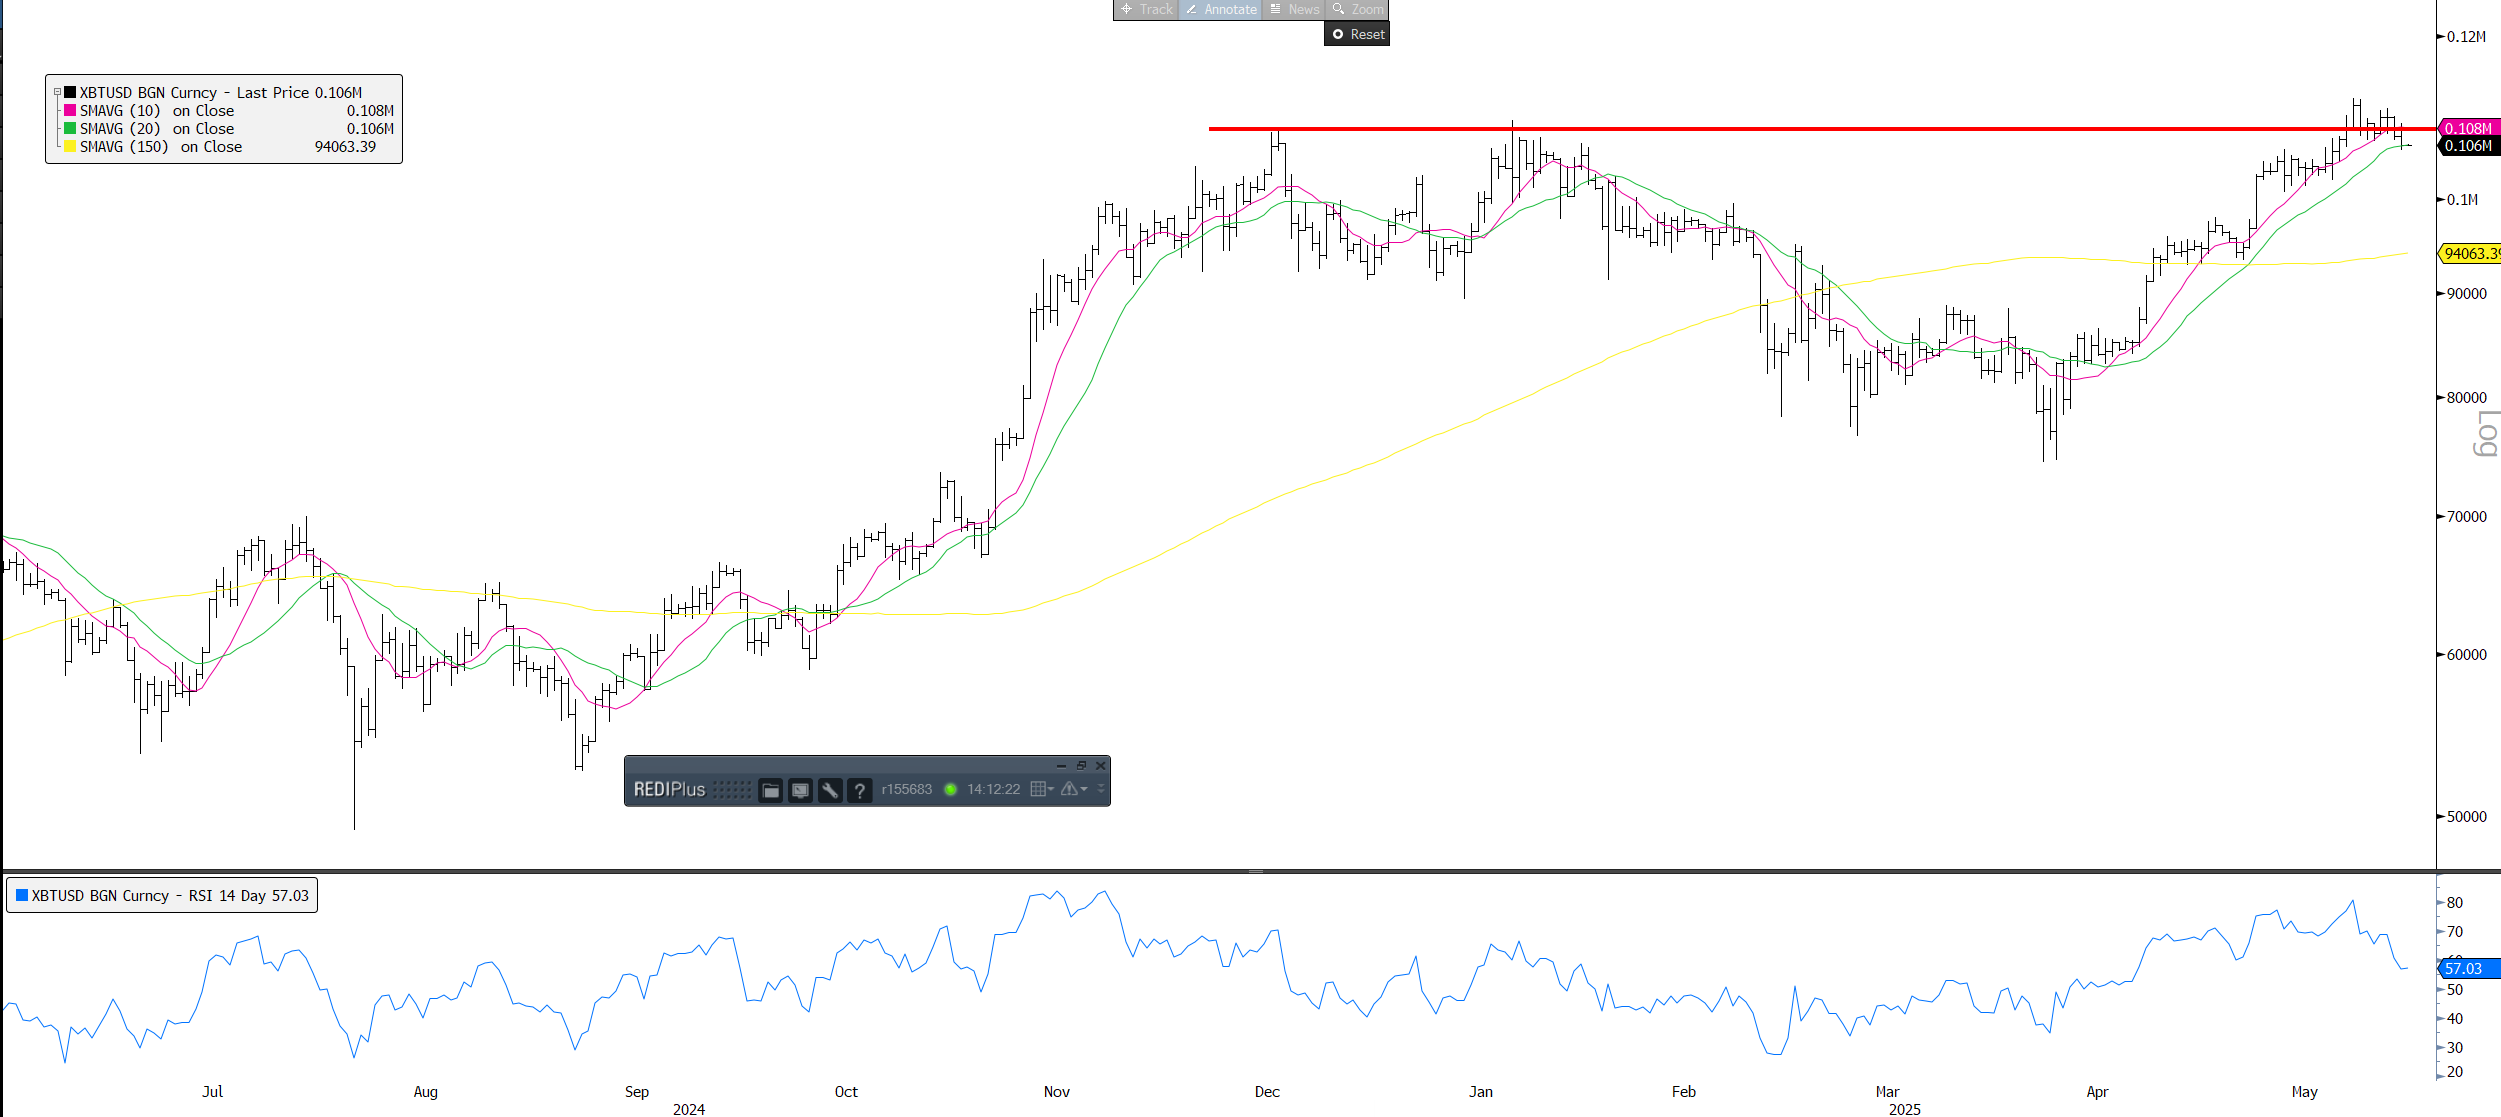Toggle Annotate mode in chart toolbar
This screenshot has height=1117, width=2501.
click(1221, 9)
